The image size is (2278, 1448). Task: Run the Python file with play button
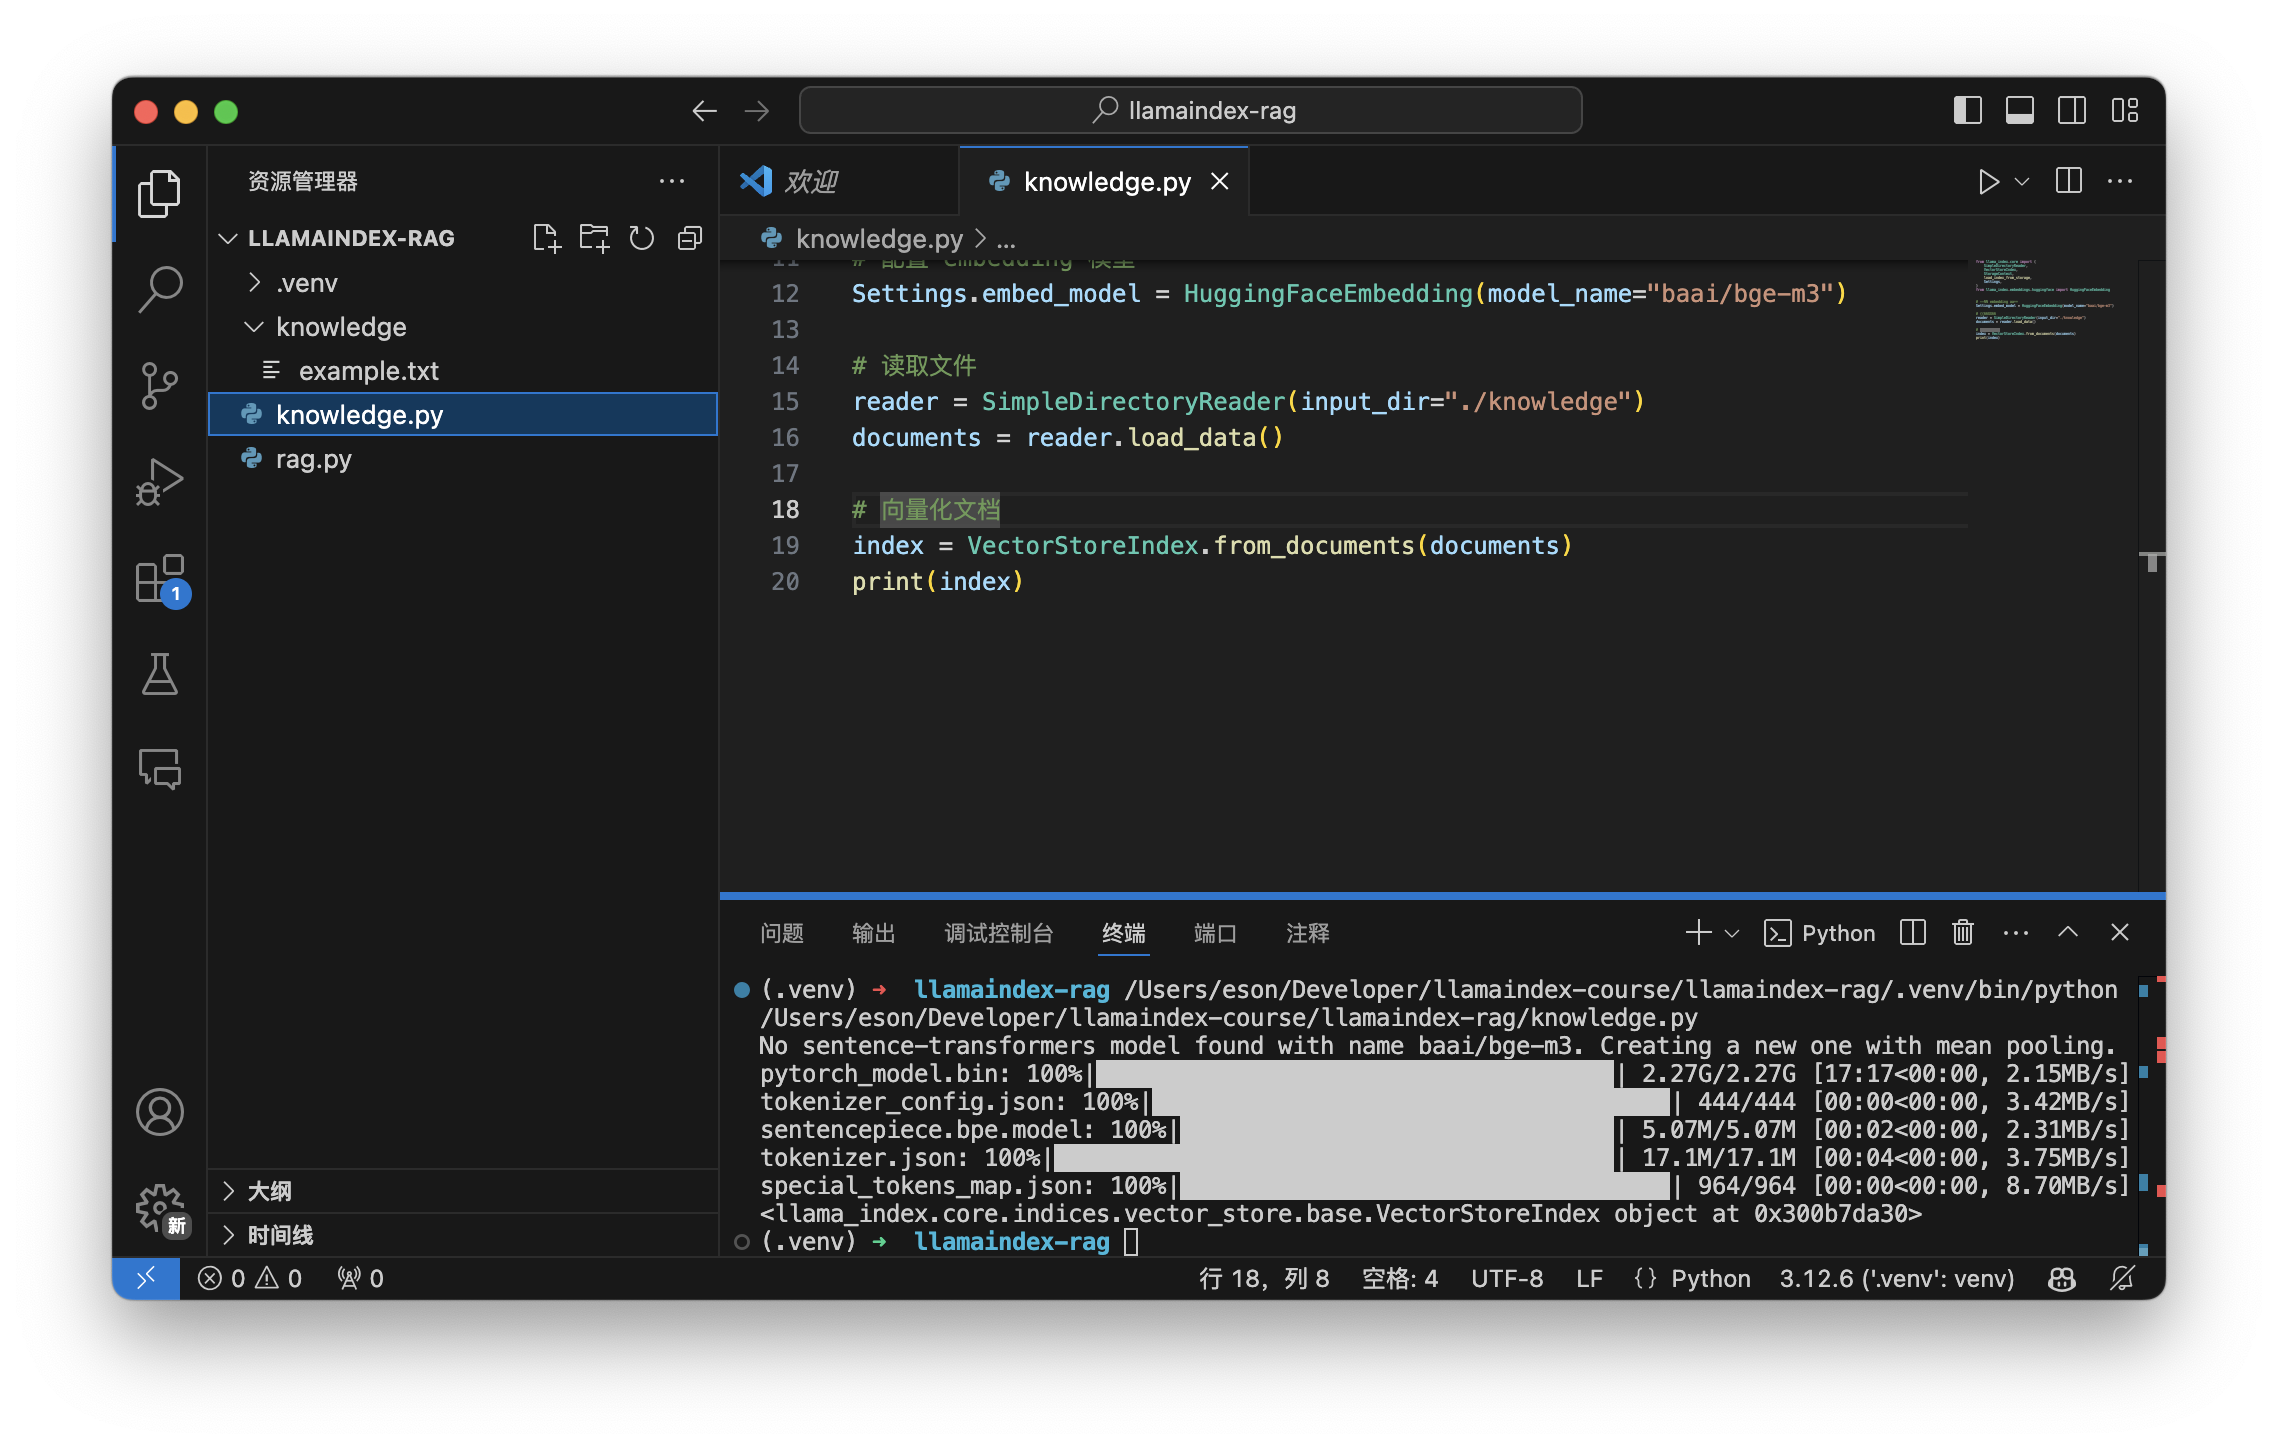click(x=1987, y=182)
